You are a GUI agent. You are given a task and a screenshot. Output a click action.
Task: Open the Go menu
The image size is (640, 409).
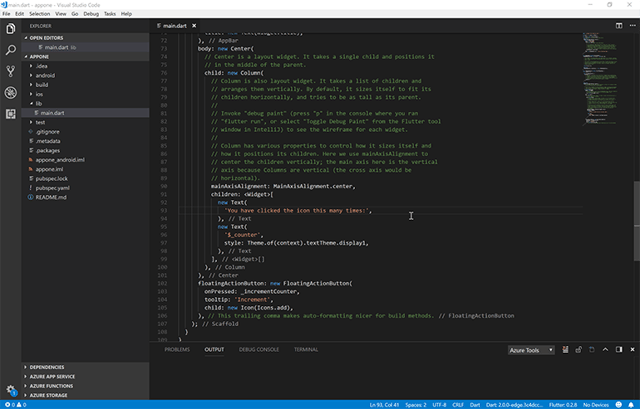tap(75, 14)
